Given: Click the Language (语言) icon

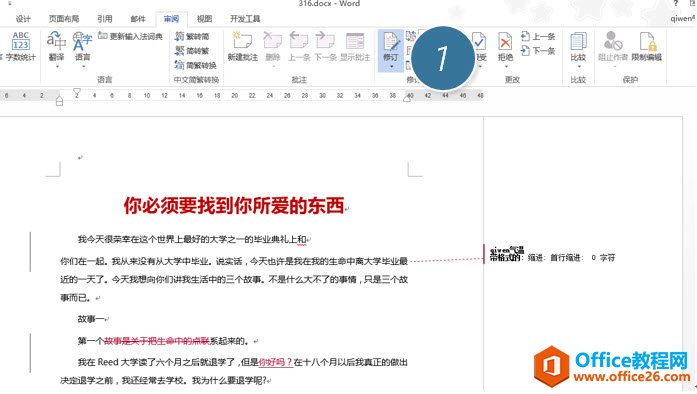Looking at the screenshot, I should click(83, 42).
